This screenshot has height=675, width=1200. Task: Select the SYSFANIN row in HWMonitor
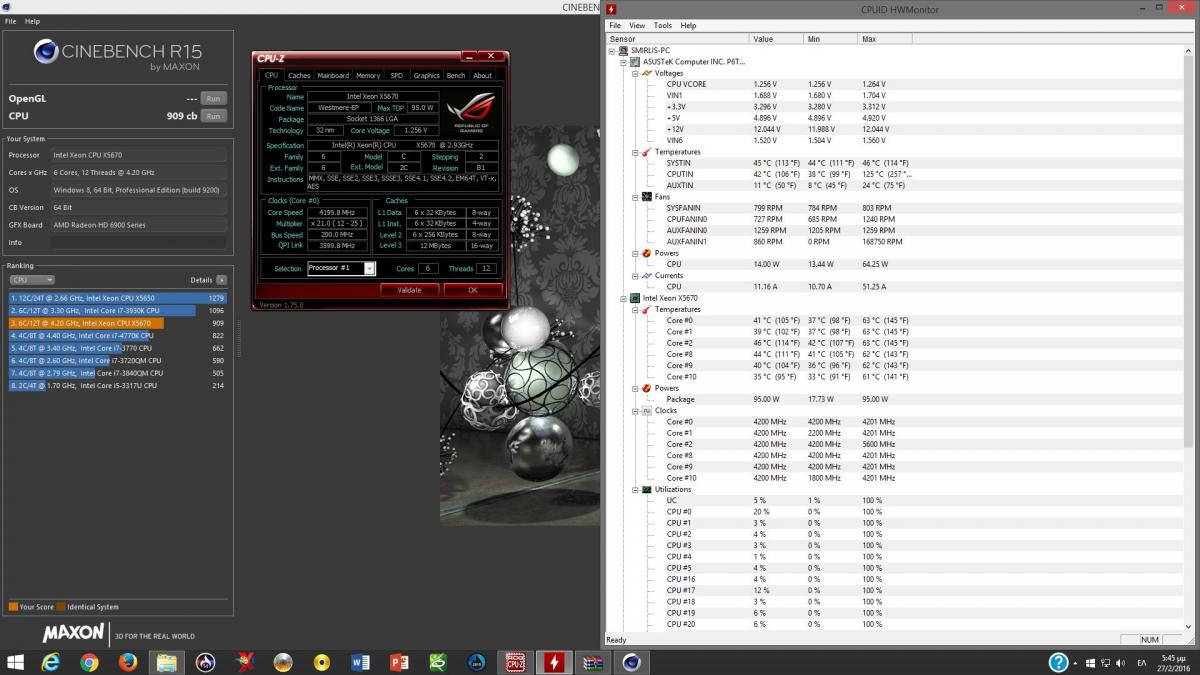(x=896, y=208)
